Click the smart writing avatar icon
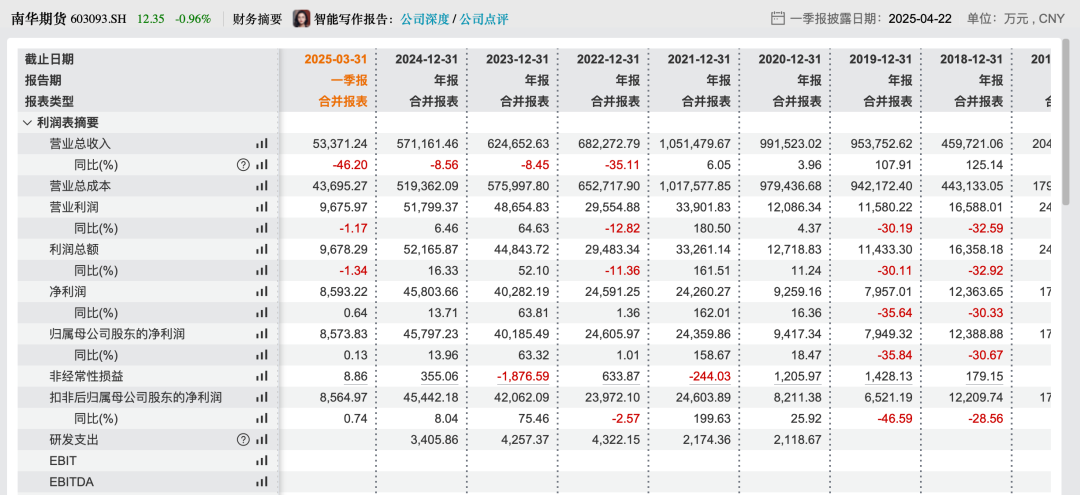 (x=301, y=19)
